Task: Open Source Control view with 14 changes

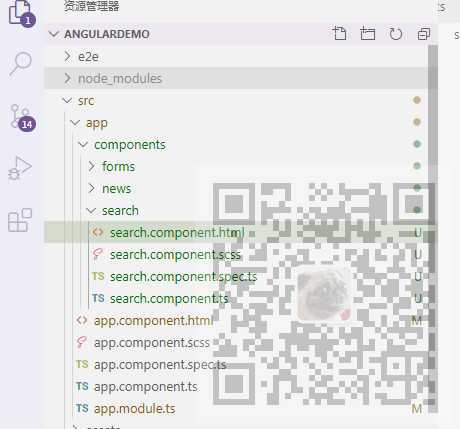Action: (22, 117)
